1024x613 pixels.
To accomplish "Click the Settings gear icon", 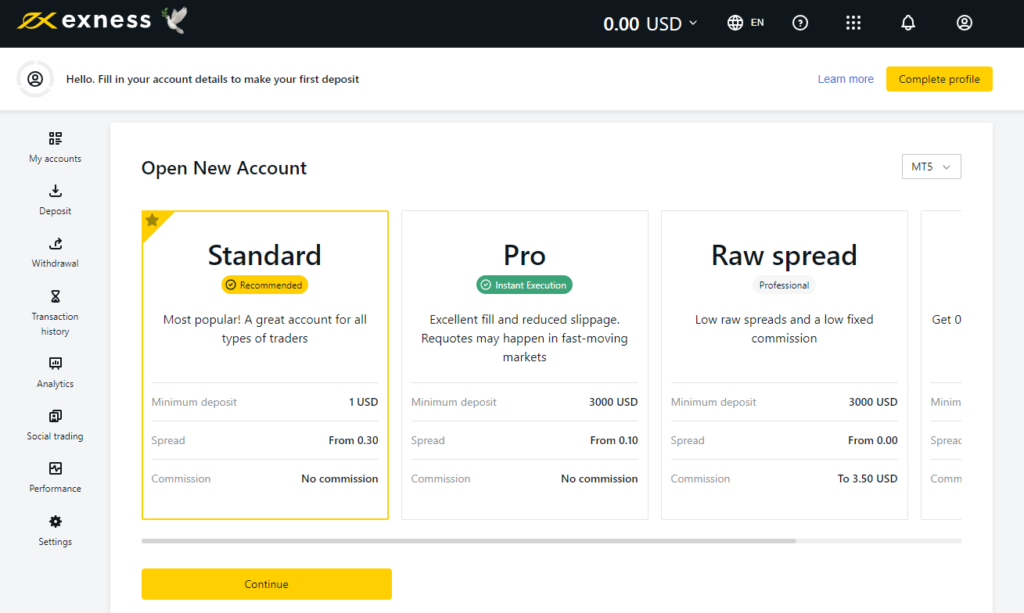I will tap(55, 522).
